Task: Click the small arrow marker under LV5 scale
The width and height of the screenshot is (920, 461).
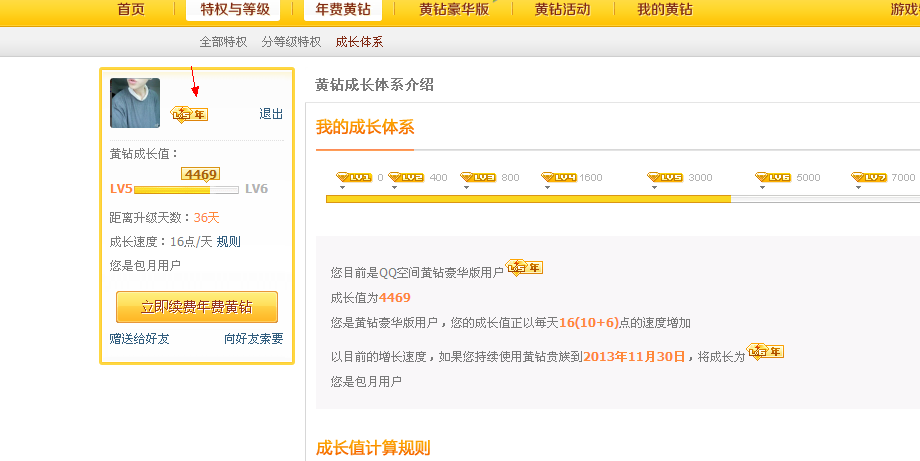Action: (x=654, y=188)
